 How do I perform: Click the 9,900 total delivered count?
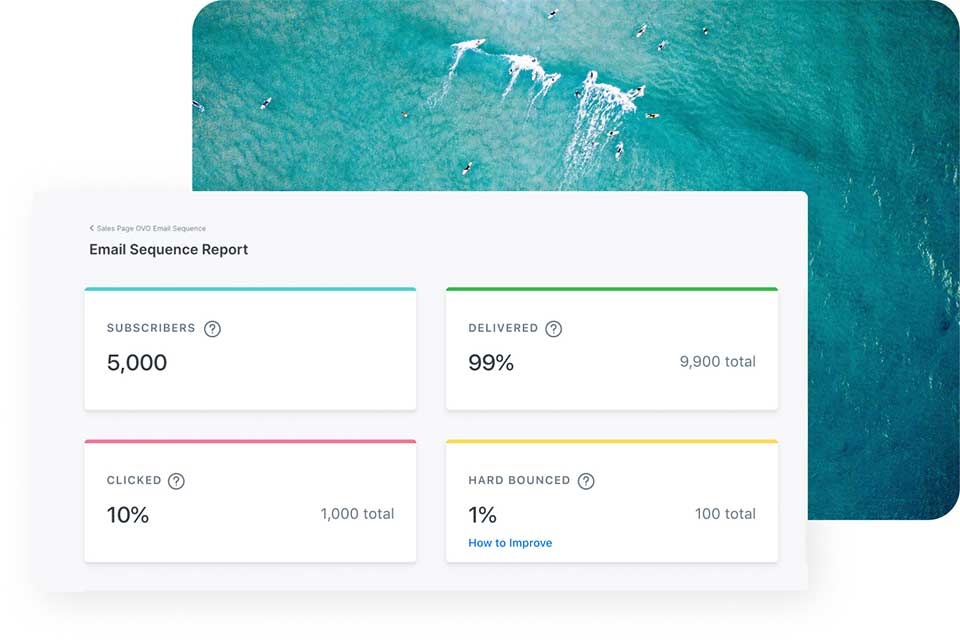point(717,362)
